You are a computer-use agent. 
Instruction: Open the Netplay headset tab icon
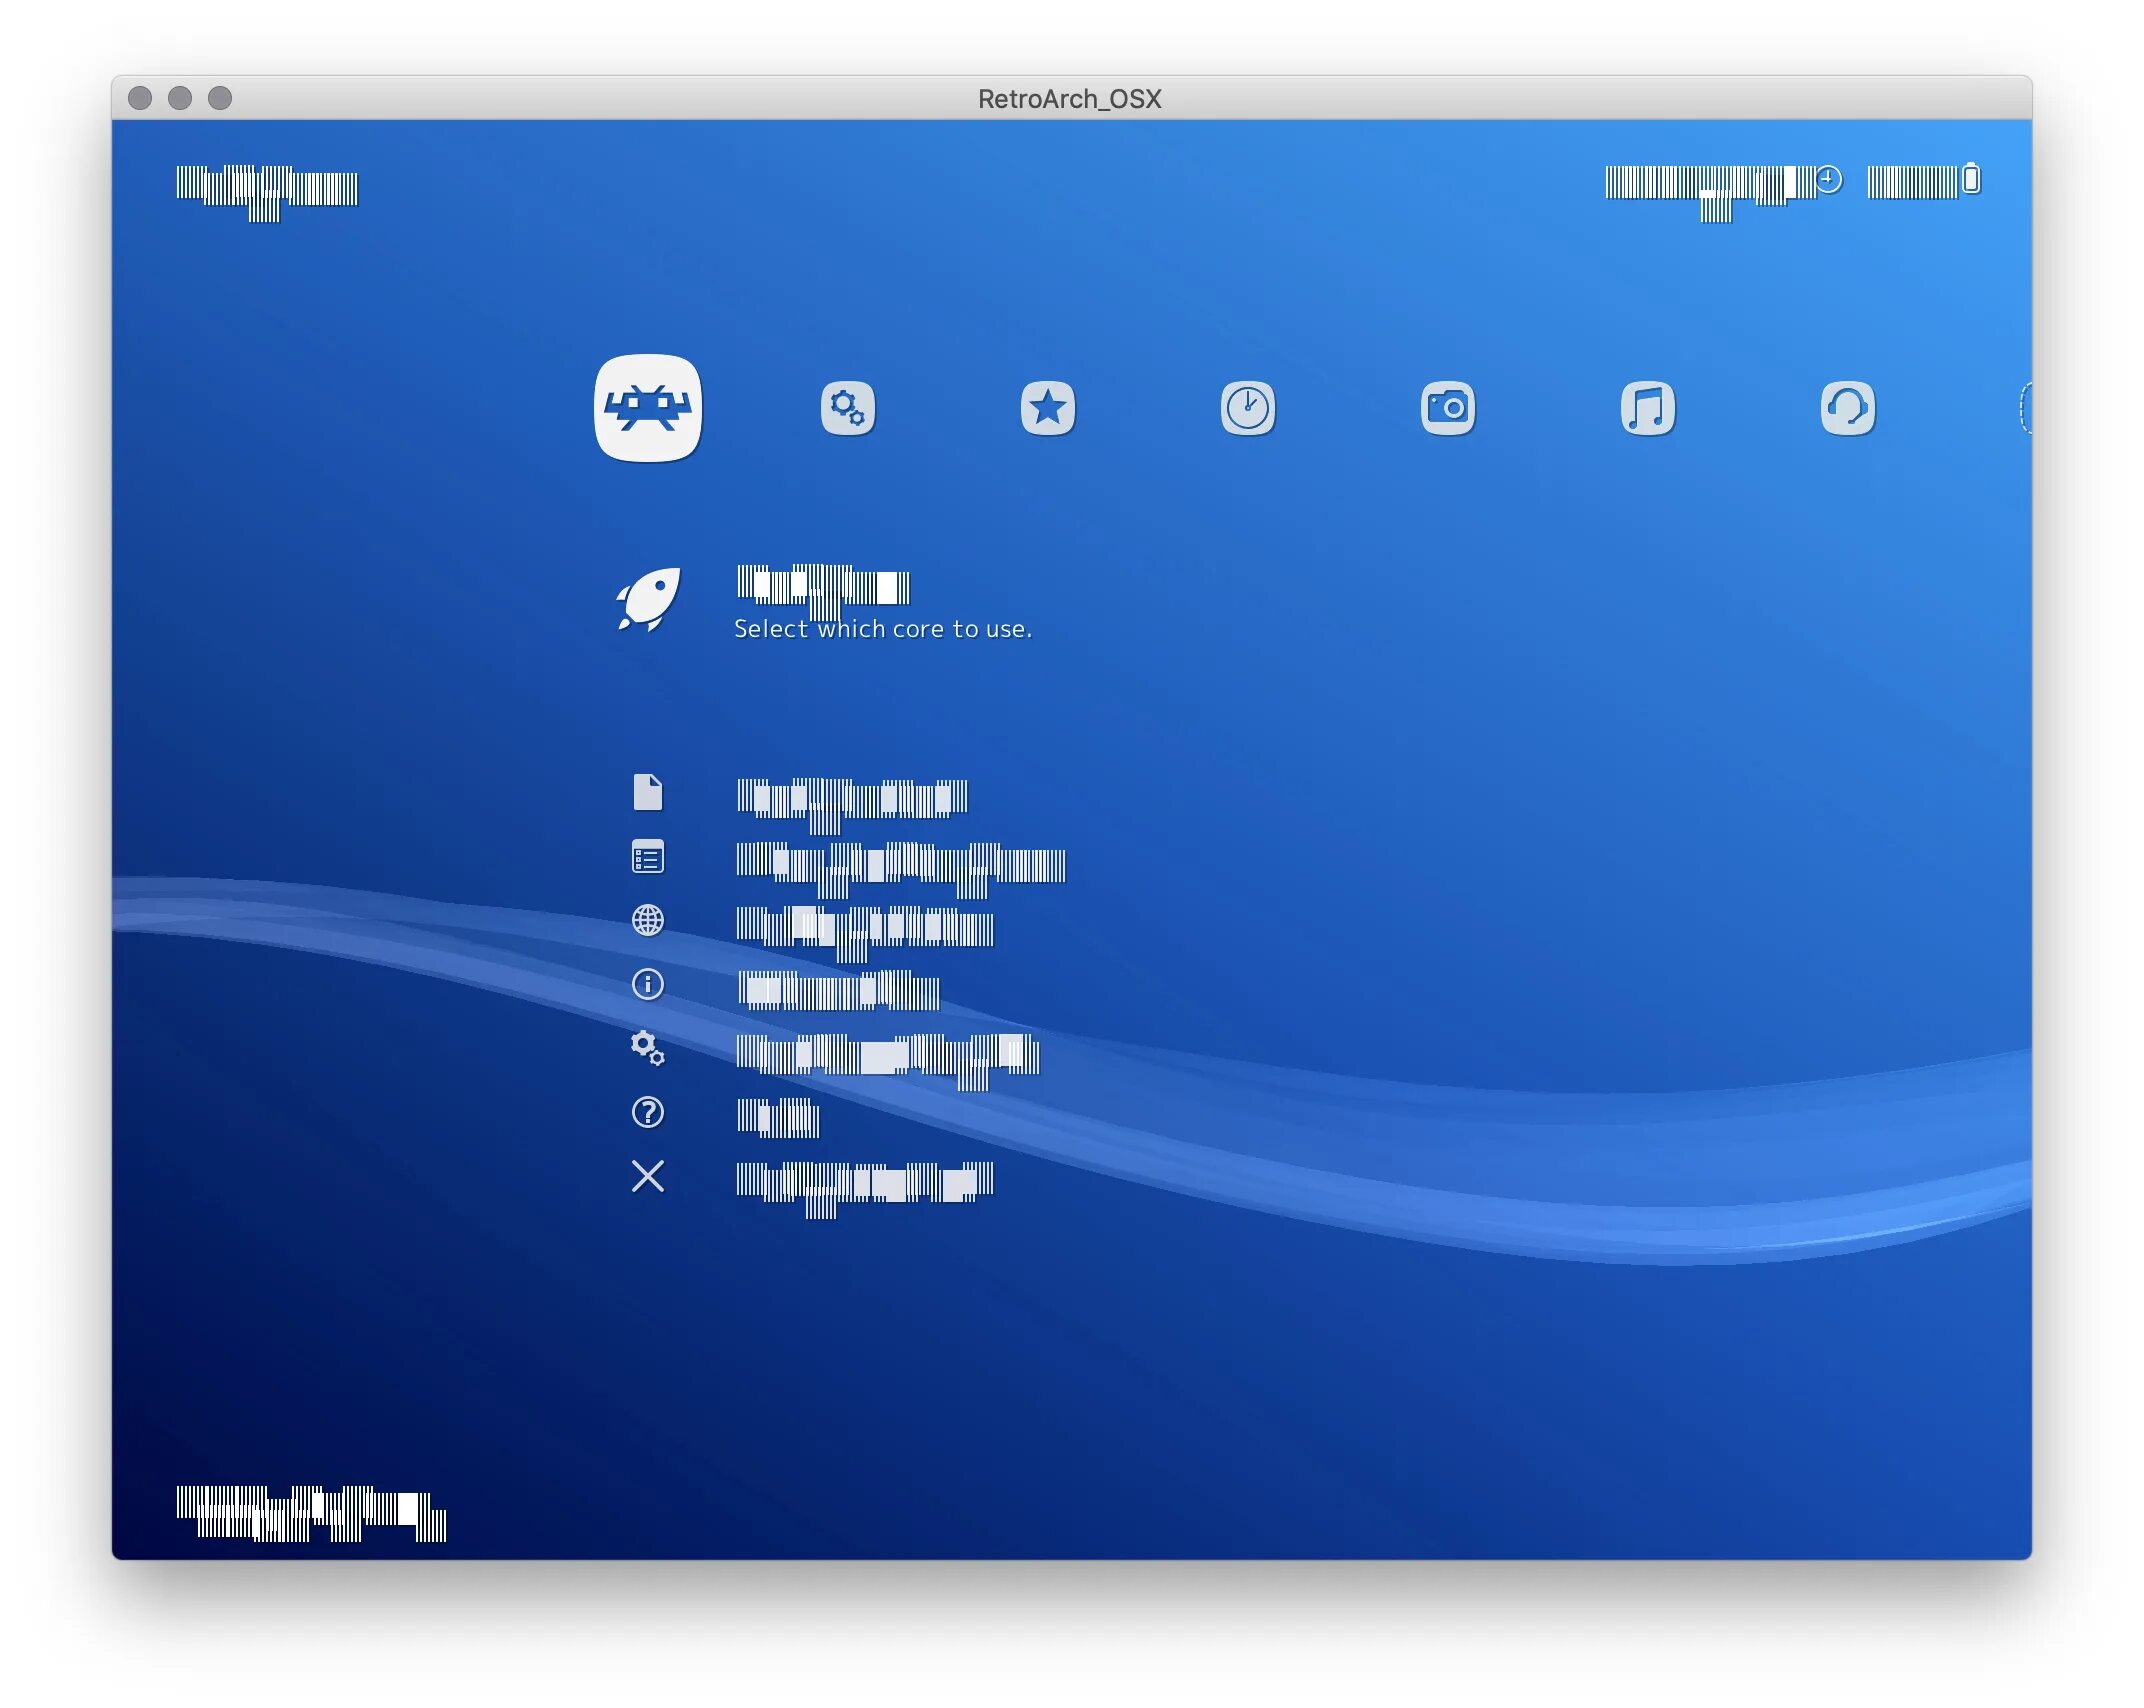(1847, 408)
